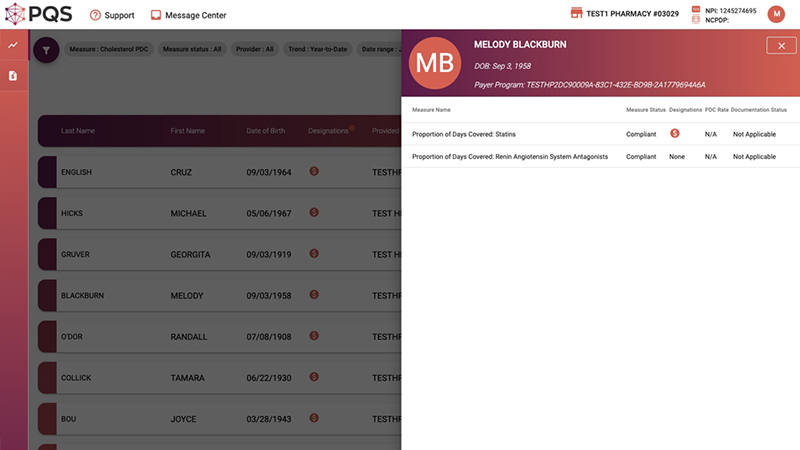The width and height of the screenshot is (800, 450).
Task: Select birth date 07/08/1908 cell
Action: [269, 337]
